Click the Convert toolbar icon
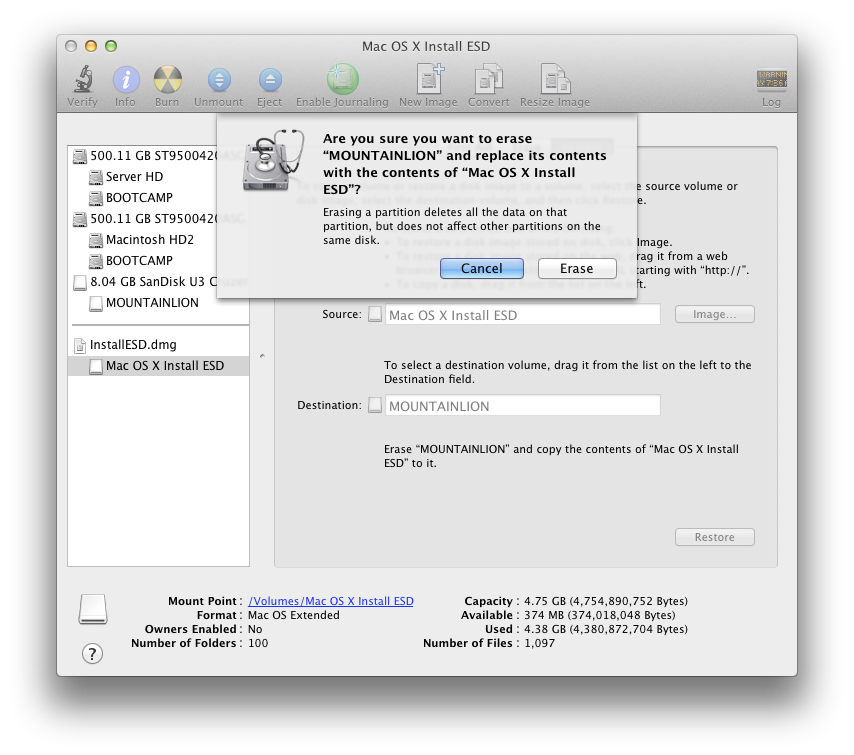This screenshot has width=854, height=755. (489, 80)
